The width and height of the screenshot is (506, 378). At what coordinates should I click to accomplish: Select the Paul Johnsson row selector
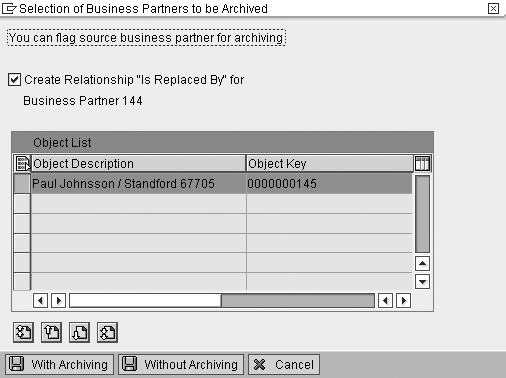click(22, 184)
